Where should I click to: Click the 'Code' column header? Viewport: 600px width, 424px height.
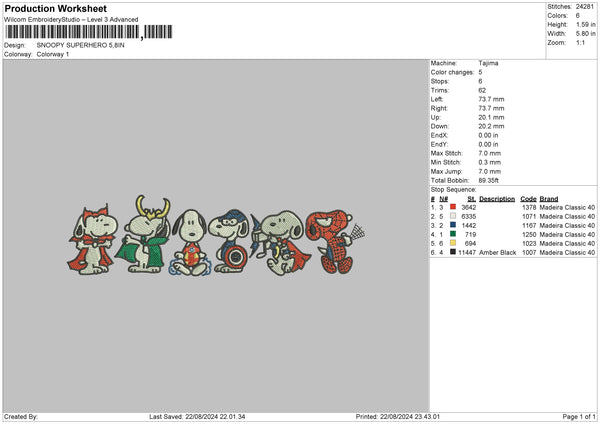(528, 199)
